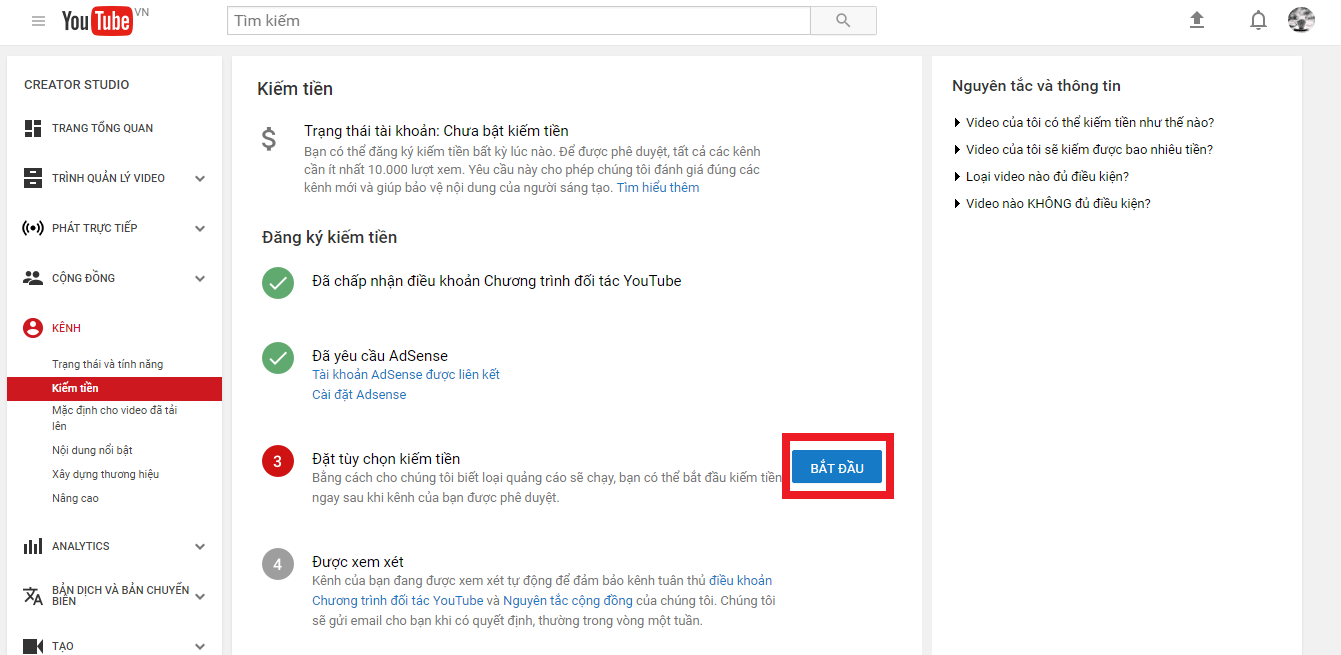Click the translation icon for Bản dịch

[x=33, y=596]
